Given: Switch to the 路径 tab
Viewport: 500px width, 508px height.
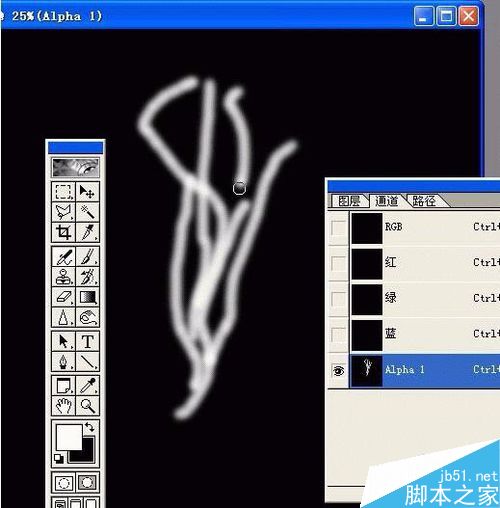Looking at the screenshot, I should click(x=424, y=201).
